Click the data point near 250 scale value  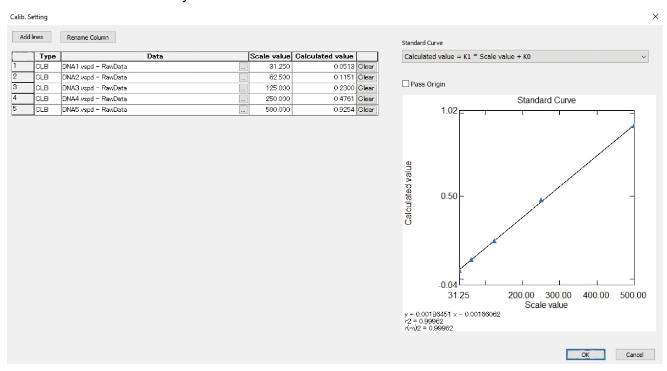(x=541, y=200)
